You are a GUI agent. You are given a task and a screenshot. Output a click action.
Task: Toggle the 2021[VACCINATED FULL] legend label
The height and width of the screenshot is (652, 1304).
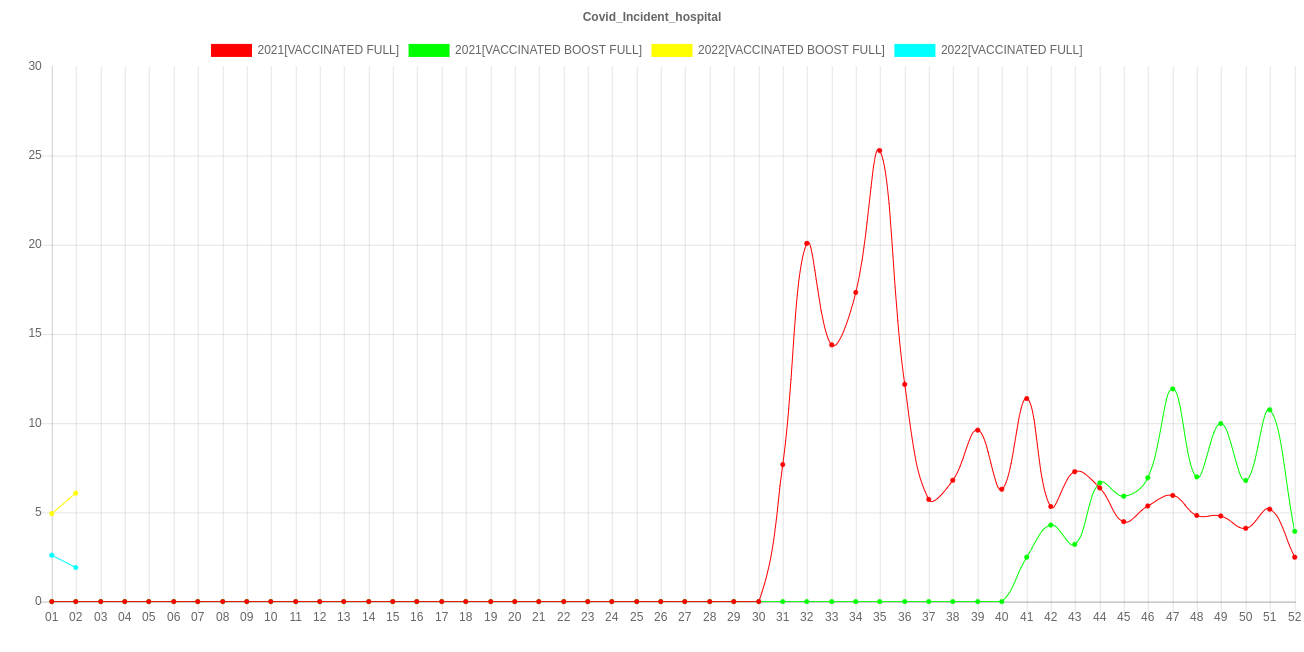coord(328,50)
